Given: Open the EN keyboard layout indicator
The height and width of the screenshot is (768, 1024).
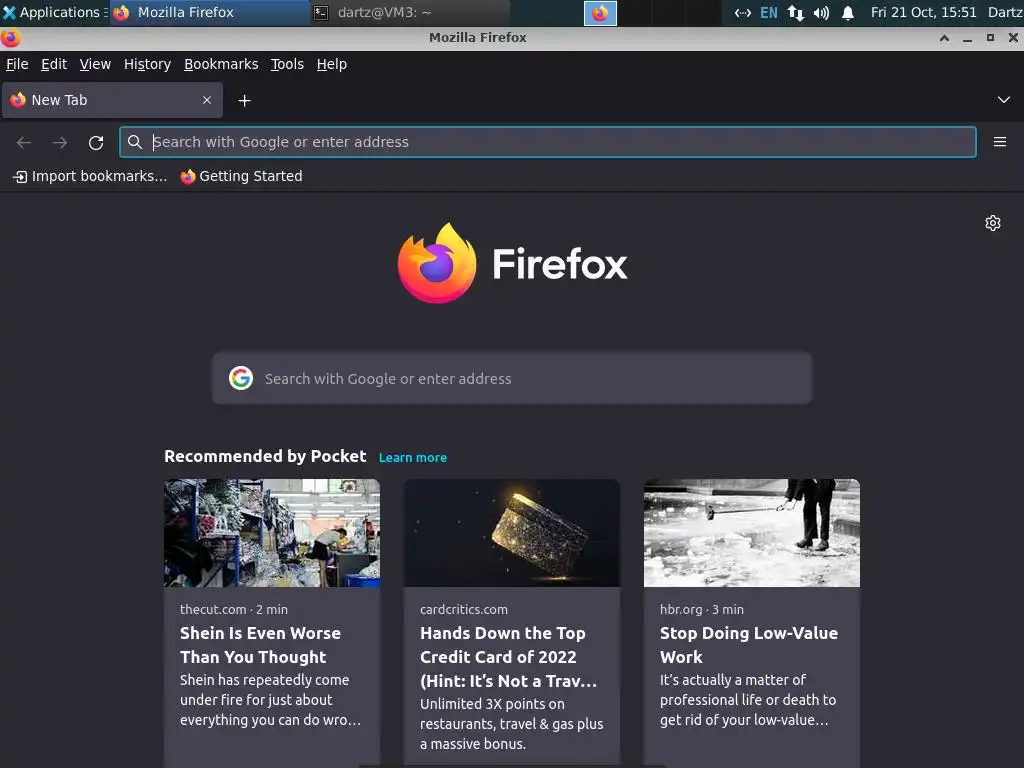Looking at the screenshot, I should (769, 12).
